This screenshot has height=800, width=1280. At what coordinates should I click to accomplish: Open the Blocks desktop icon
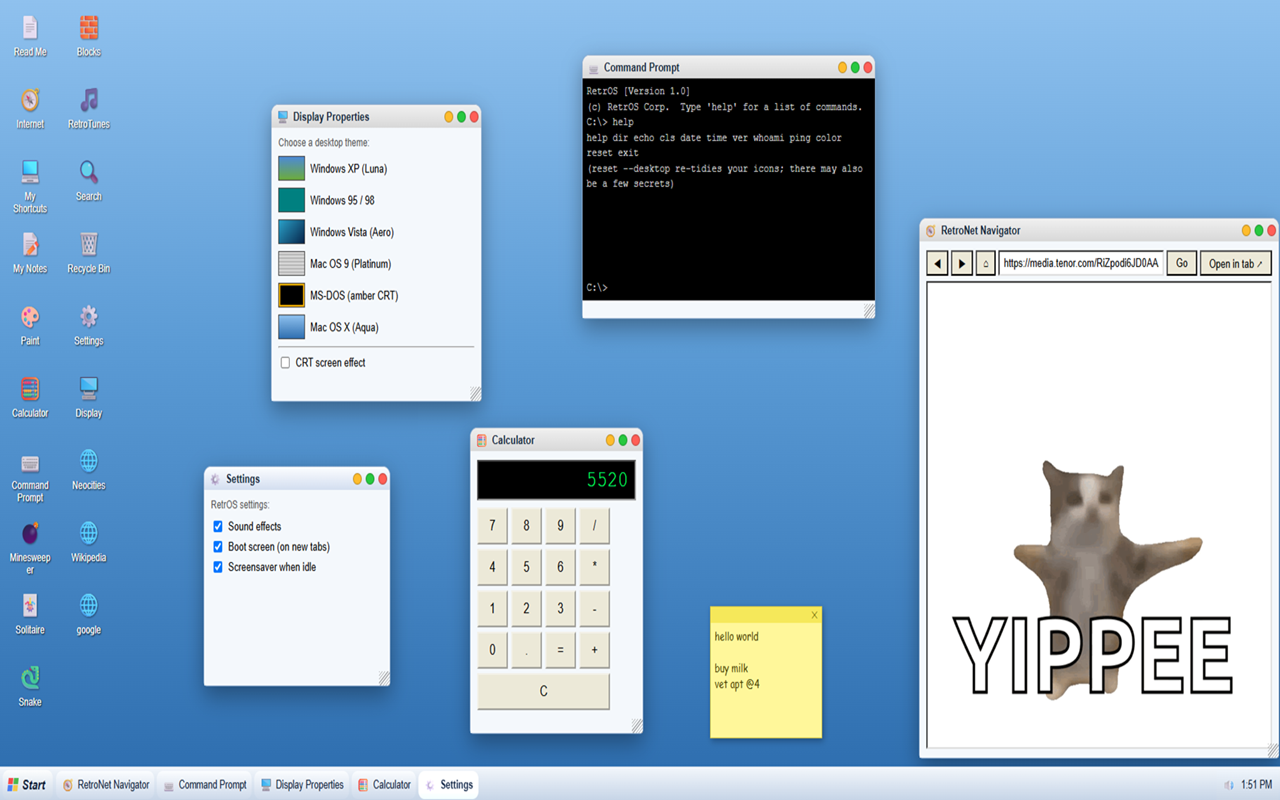click(x=89, y=36)
